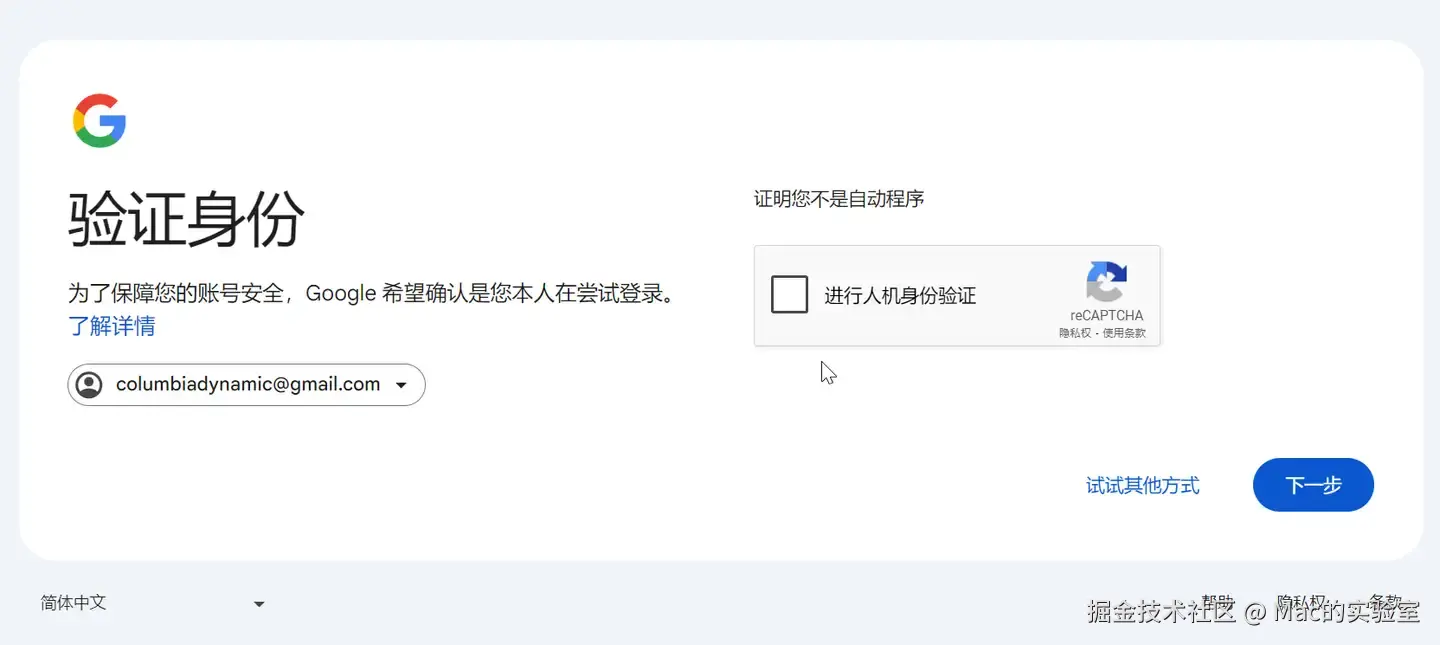
Task: Check the reCAPTCHA verification checkbox
Action: [789, 295]
